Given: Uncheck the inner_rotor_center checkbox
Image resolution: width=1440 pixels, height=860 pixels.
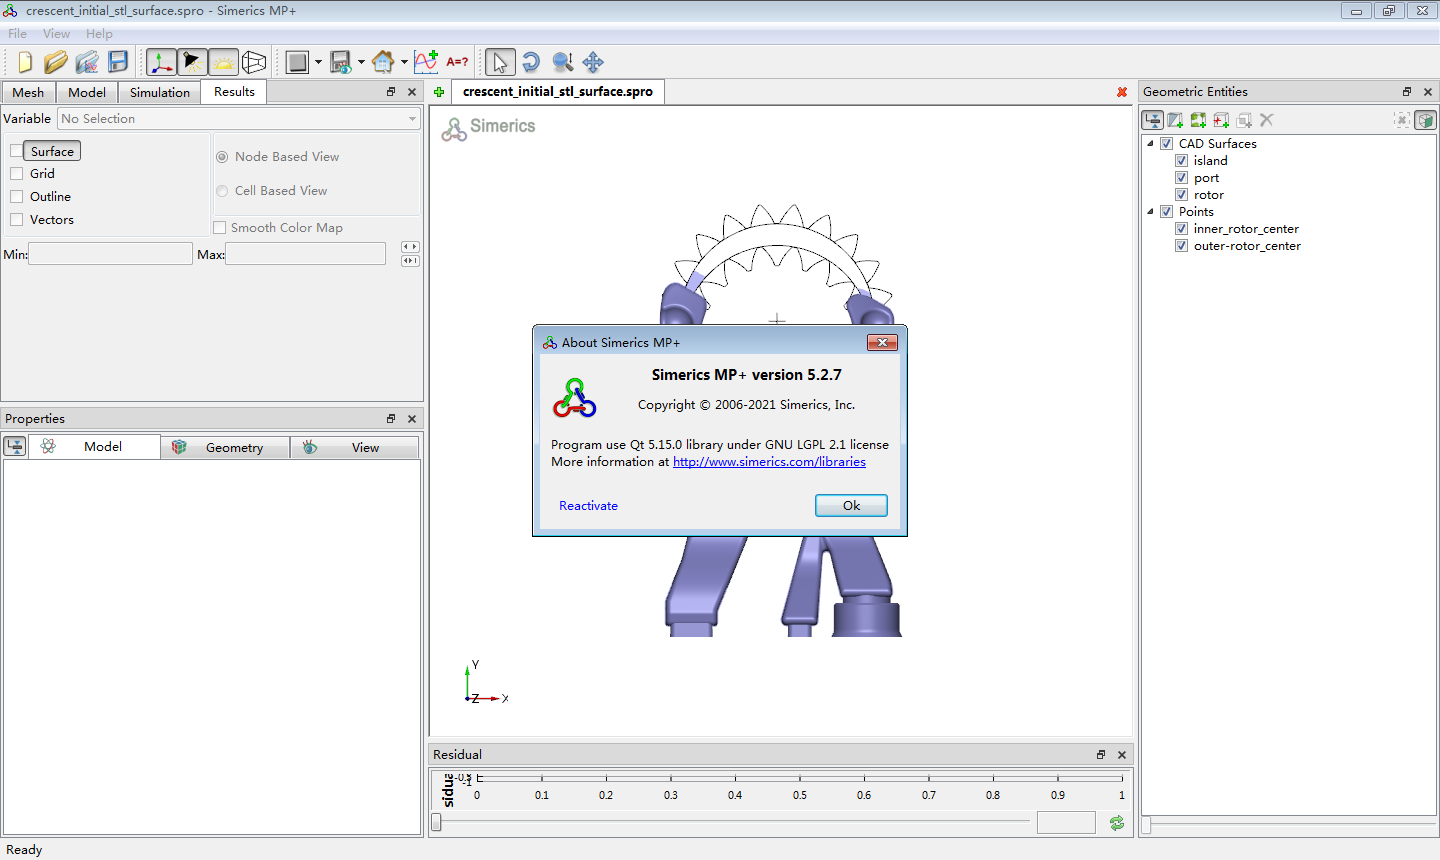Looking at the screenshot, I should (1181, 229).
